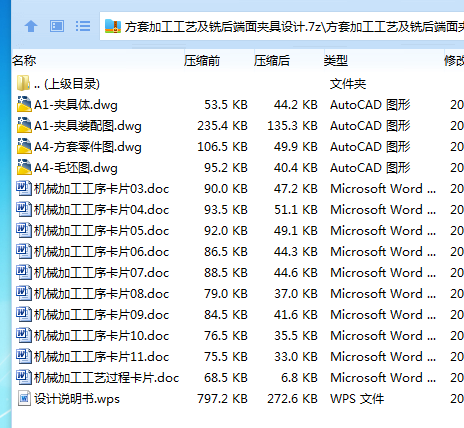Click the A1-夹具装配图.dwg file icon

[24, 125]
